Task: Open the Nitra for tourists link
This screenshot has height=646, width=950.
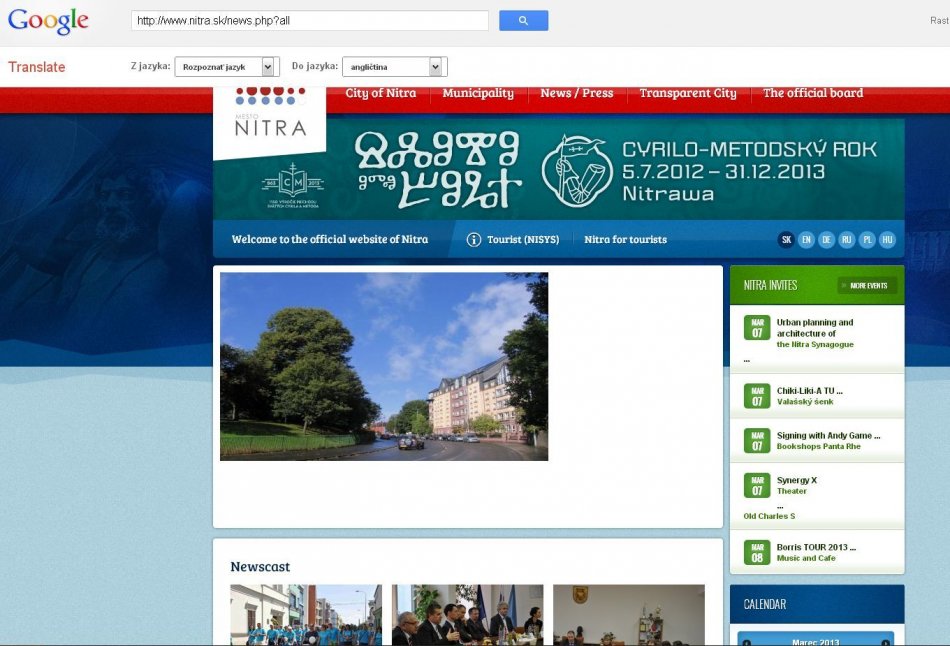Action: (625, 240)
